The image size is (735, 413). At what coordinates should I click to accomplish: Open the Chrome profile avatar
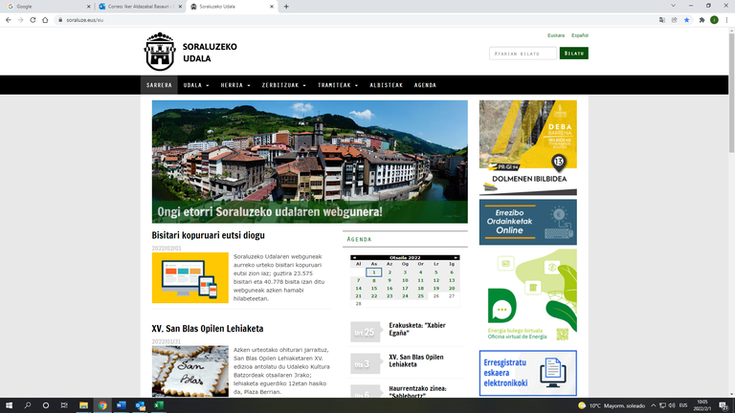click(714, 20)
